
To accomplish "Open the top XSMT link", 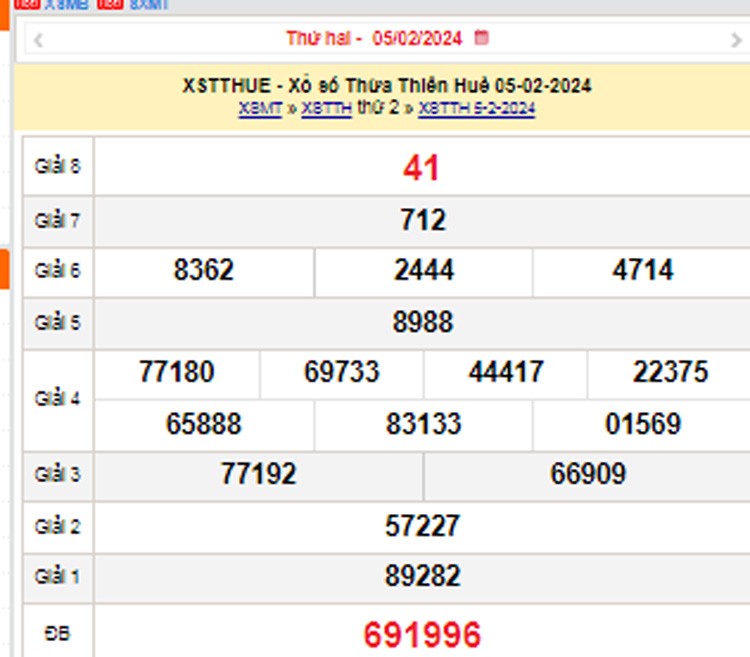I will [x=149, y=4].
